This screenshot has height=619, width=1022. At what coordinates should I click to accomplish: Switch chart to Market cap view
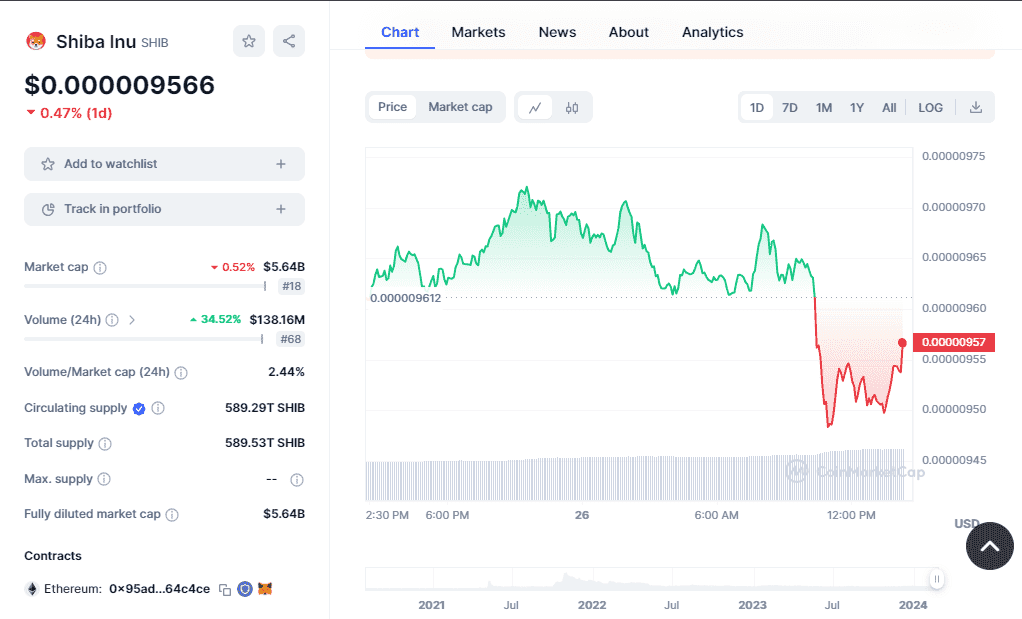pos(460,107)
